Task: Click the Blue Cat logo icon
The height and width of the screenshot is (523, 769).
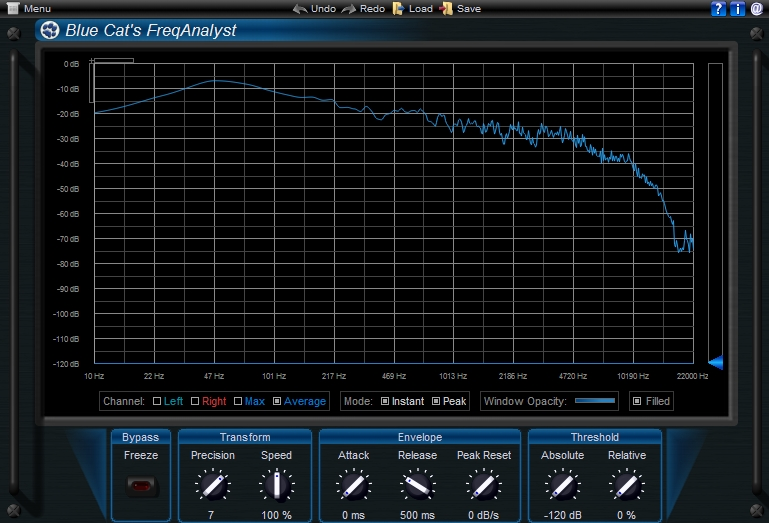Action: (x=50, y=30)
